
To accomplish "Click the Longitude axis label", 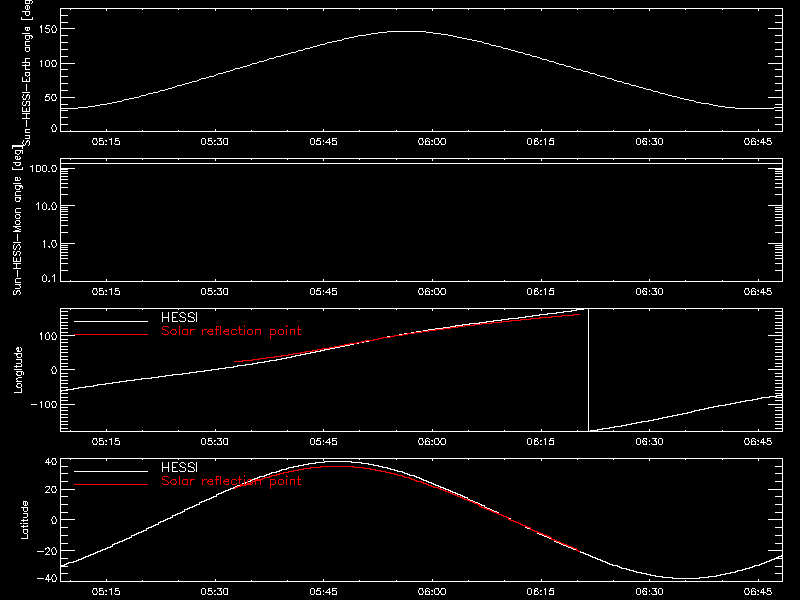I will click(18, 370).
